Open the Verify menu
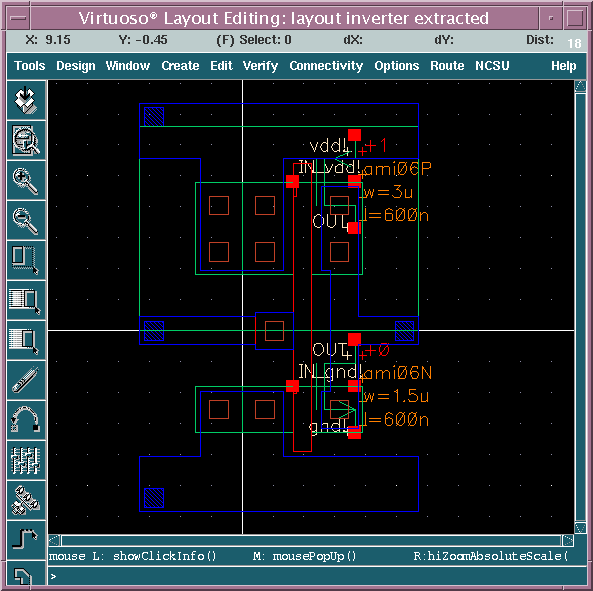593x591 pixels. [260, 66]
